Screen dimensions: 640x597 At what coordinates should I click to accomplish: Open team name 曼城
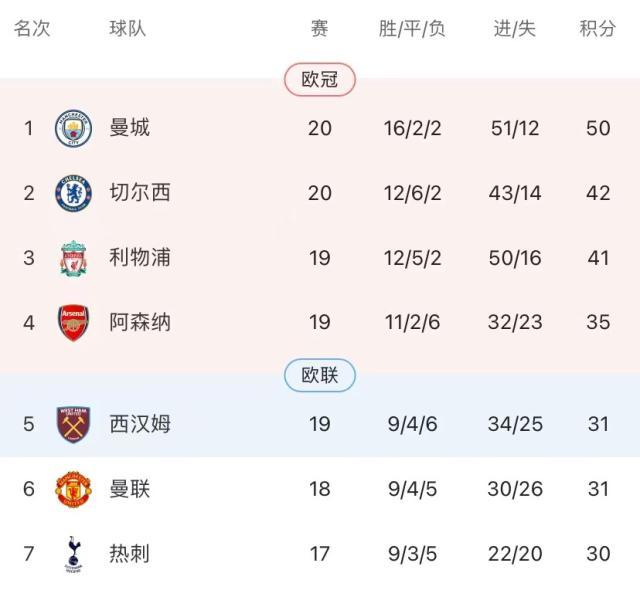coord(130,128)
